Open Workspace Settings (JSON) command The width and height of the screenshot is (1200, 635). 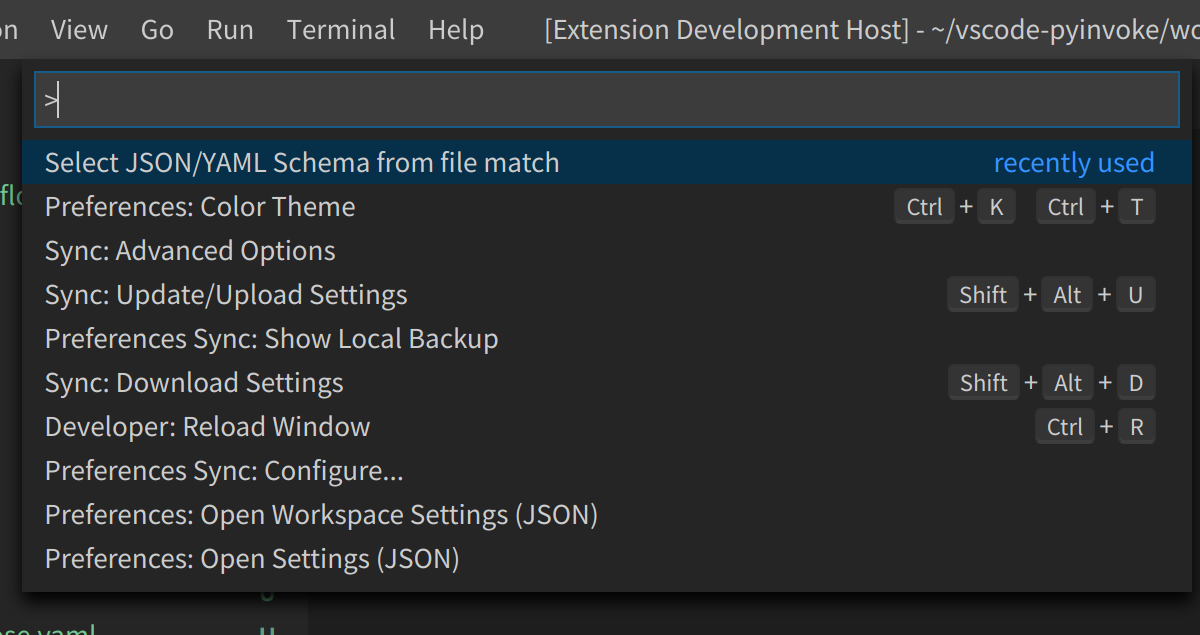(321, 515)
